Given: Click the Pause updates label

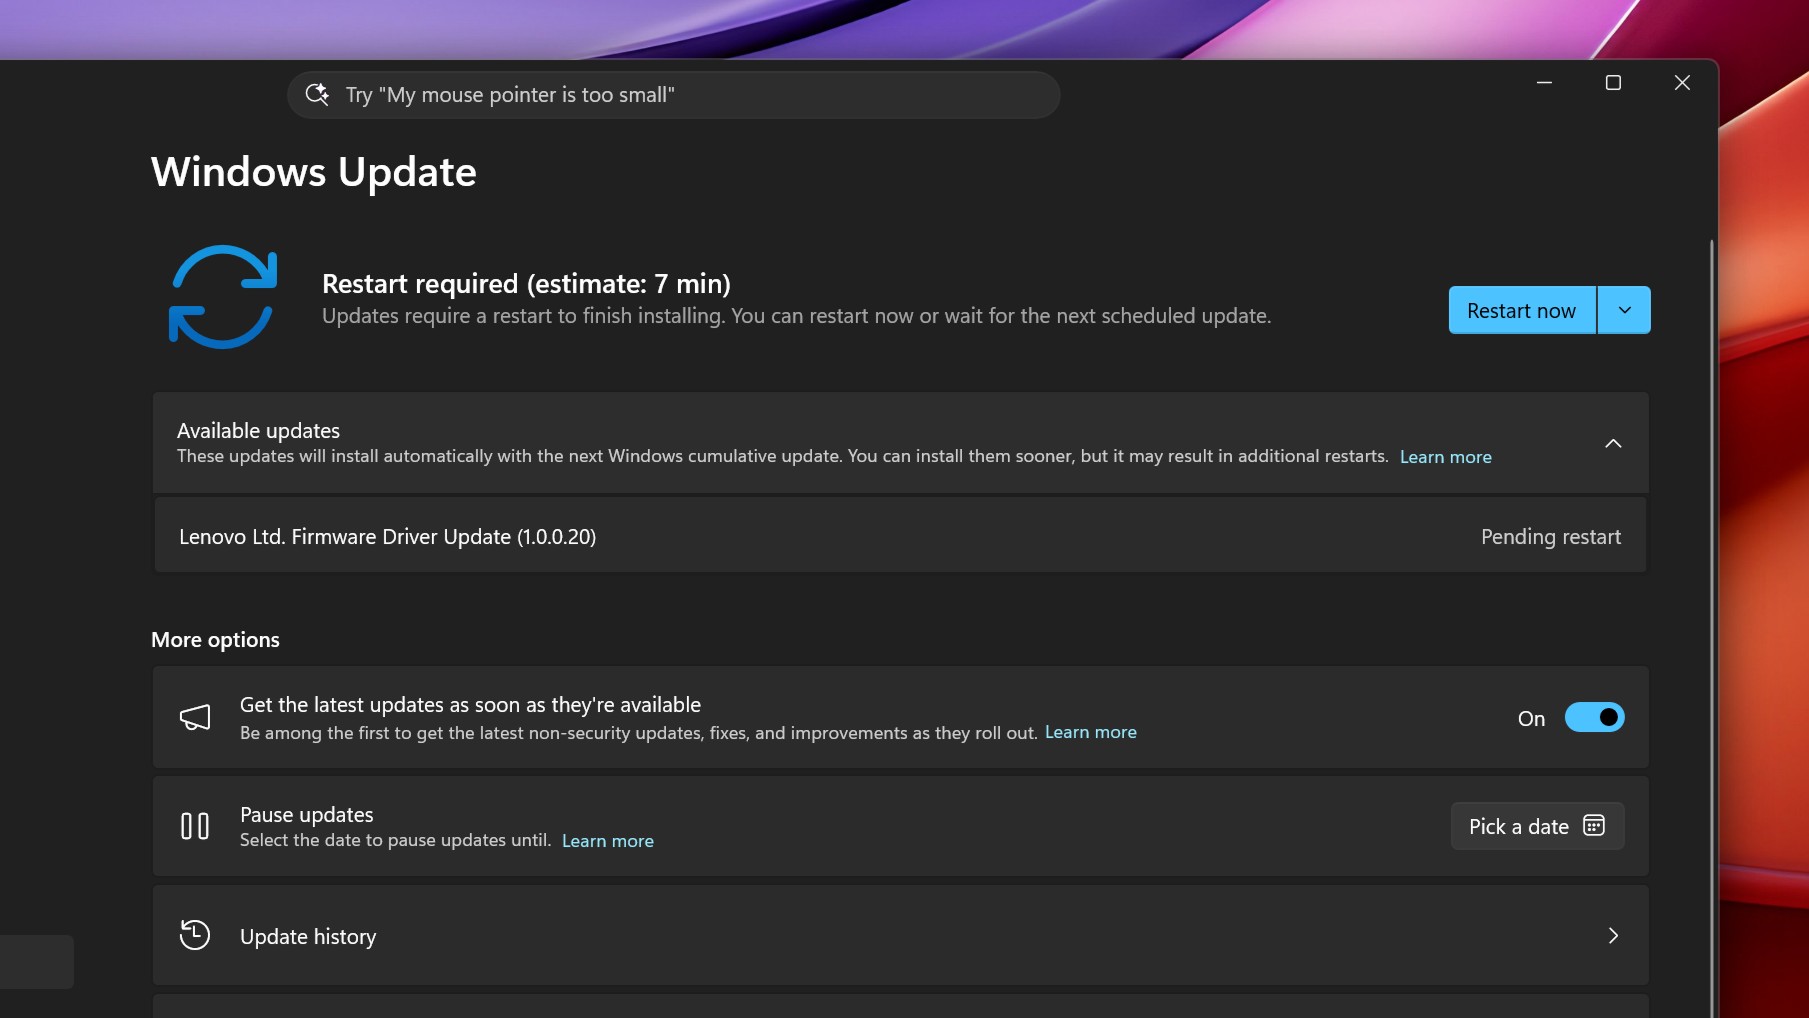Looking at the screenshot, I should click(x=307, y=814).
